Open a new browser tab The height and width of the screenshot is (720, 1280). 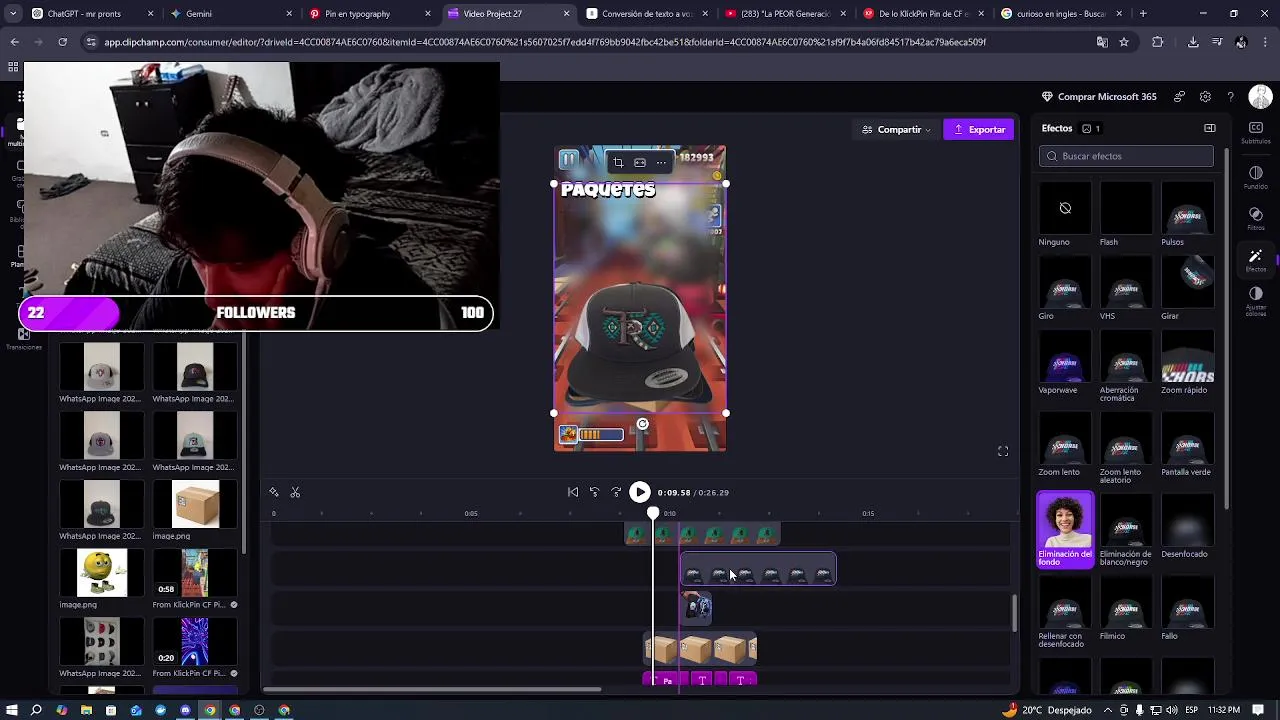(1143, 14)
